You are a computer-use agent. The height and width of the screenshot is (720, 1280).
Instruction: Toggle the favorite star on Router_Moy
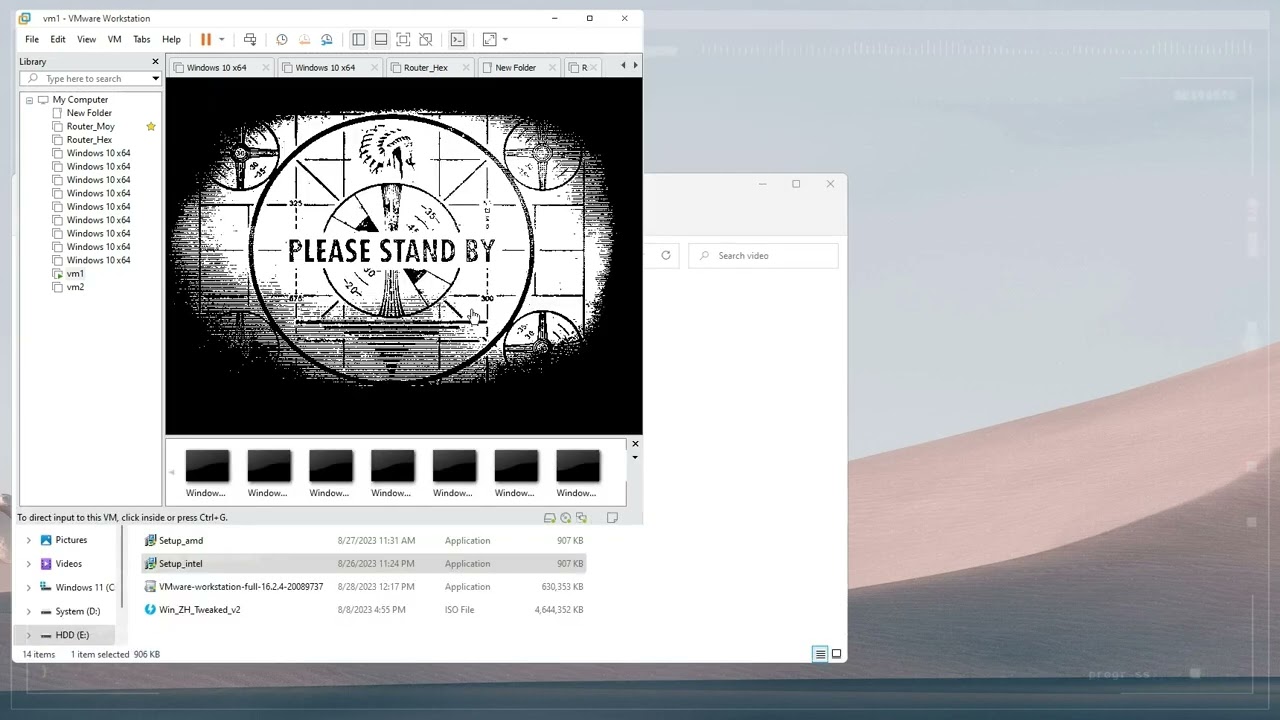[x=151, y=126]
